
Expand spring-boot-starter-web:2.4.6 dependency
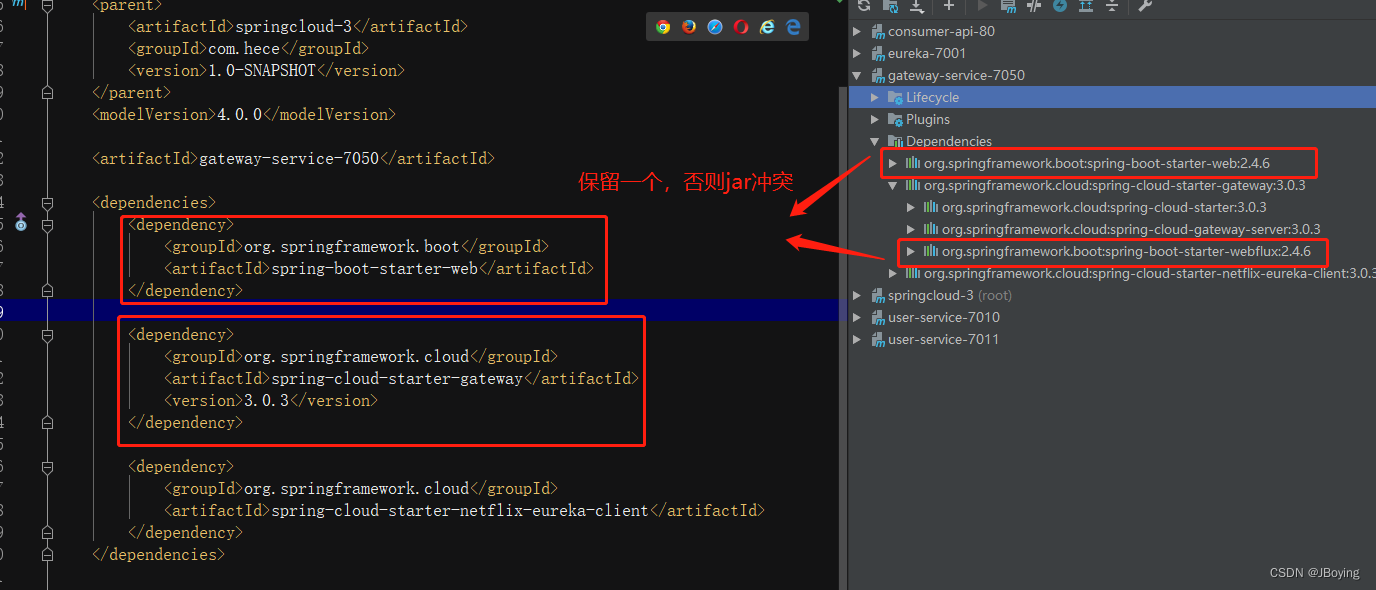click(893, 163)
